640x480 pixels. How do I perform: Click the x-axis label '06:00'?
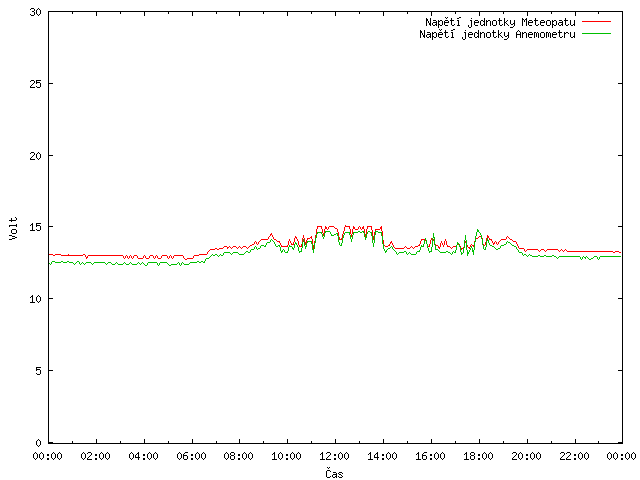[x=191, y=456]
